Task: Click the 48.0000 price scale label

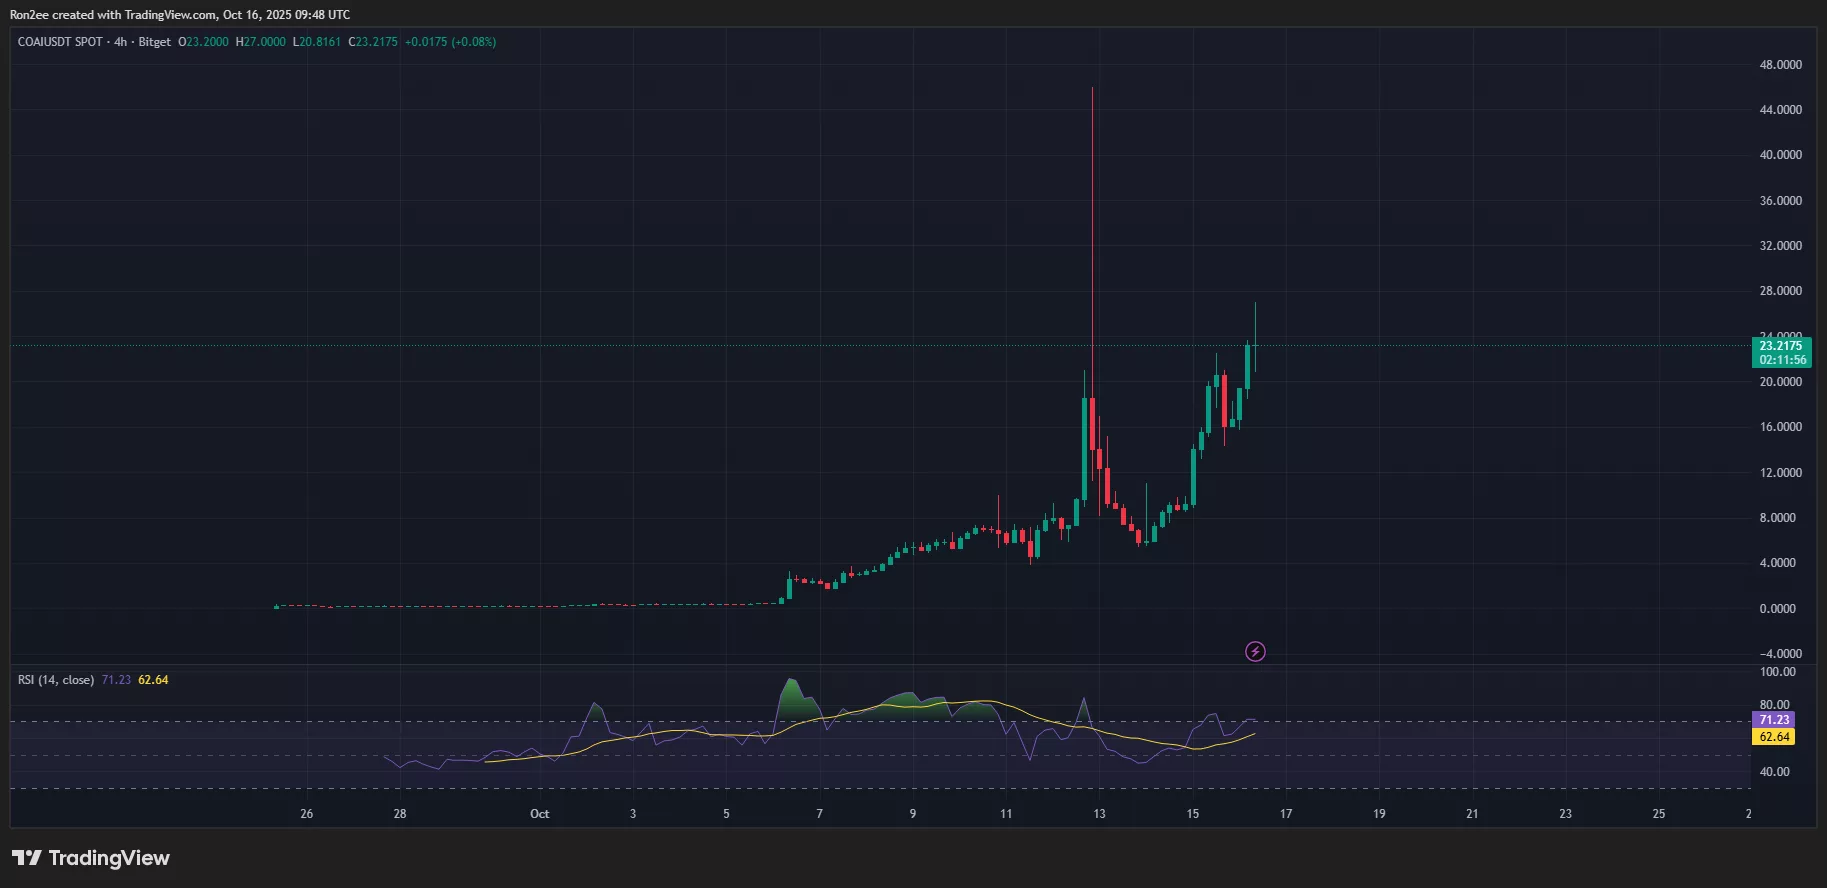Action: pos(1780,65)
